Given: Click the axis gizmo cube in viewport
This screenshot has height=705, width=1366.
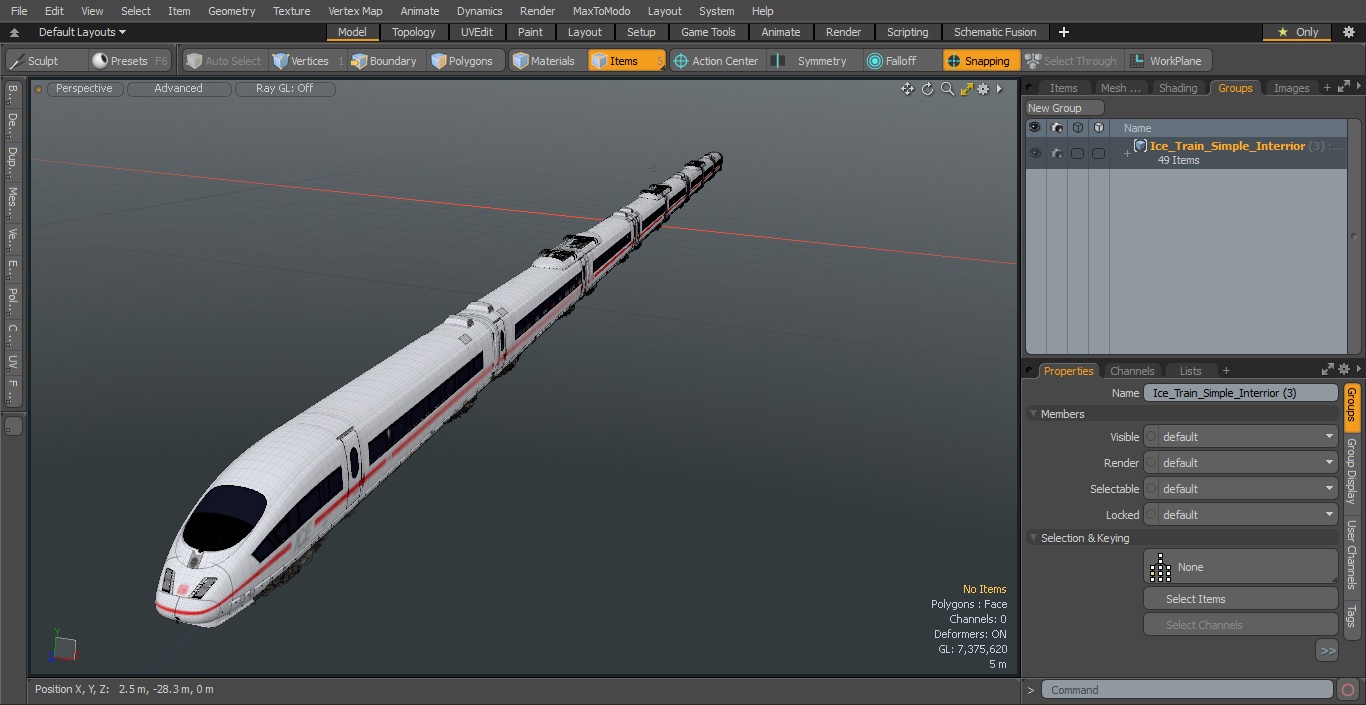Looking at the screenshot, I should pos(64,648).
